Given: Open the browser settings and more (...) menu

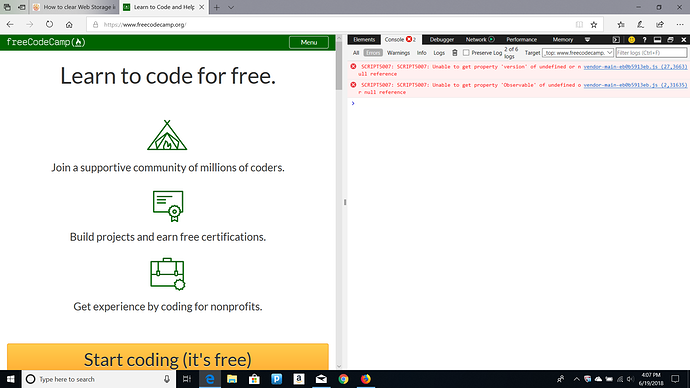Looking at the screenshot, I should 679,25.
